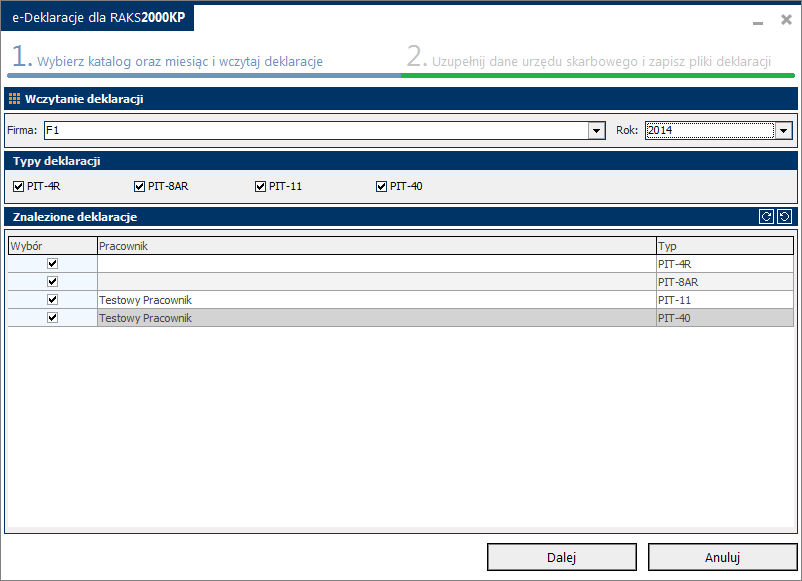Close the e-Deklaracje window
The width and height of the screenshot is (802, 581).
786,20
